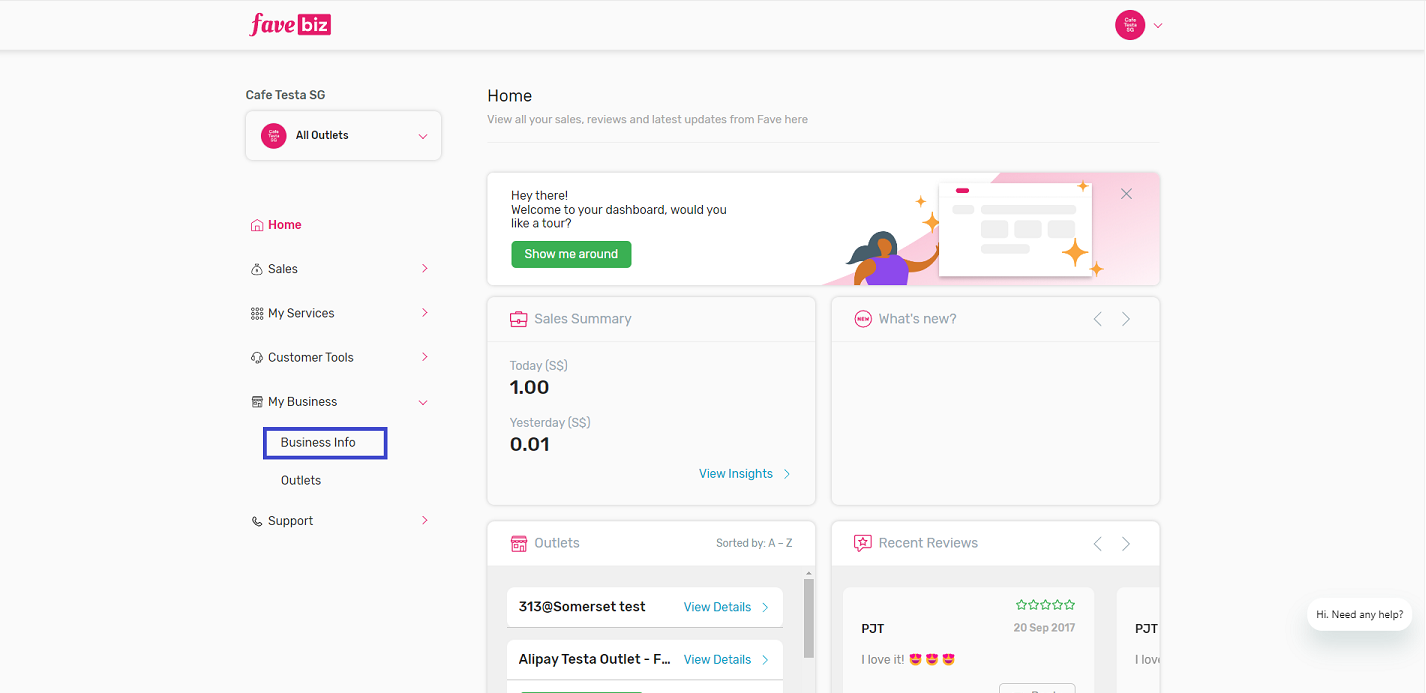Viewport: 1426px width, 693px height.
Task: Open the All Outlets dropdown
Action: click(x=343, y=135)
